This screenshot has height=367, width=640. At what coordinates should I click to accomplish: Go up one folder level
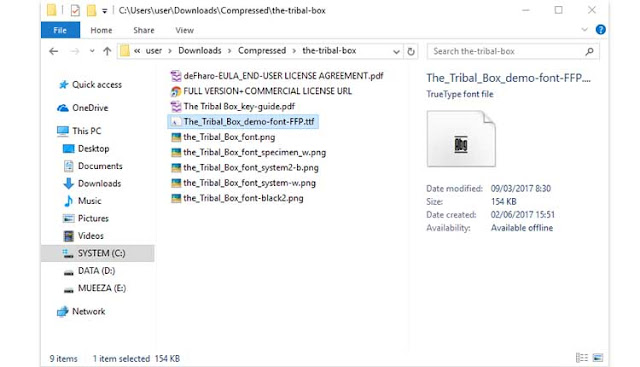click(x=107, y=51)
